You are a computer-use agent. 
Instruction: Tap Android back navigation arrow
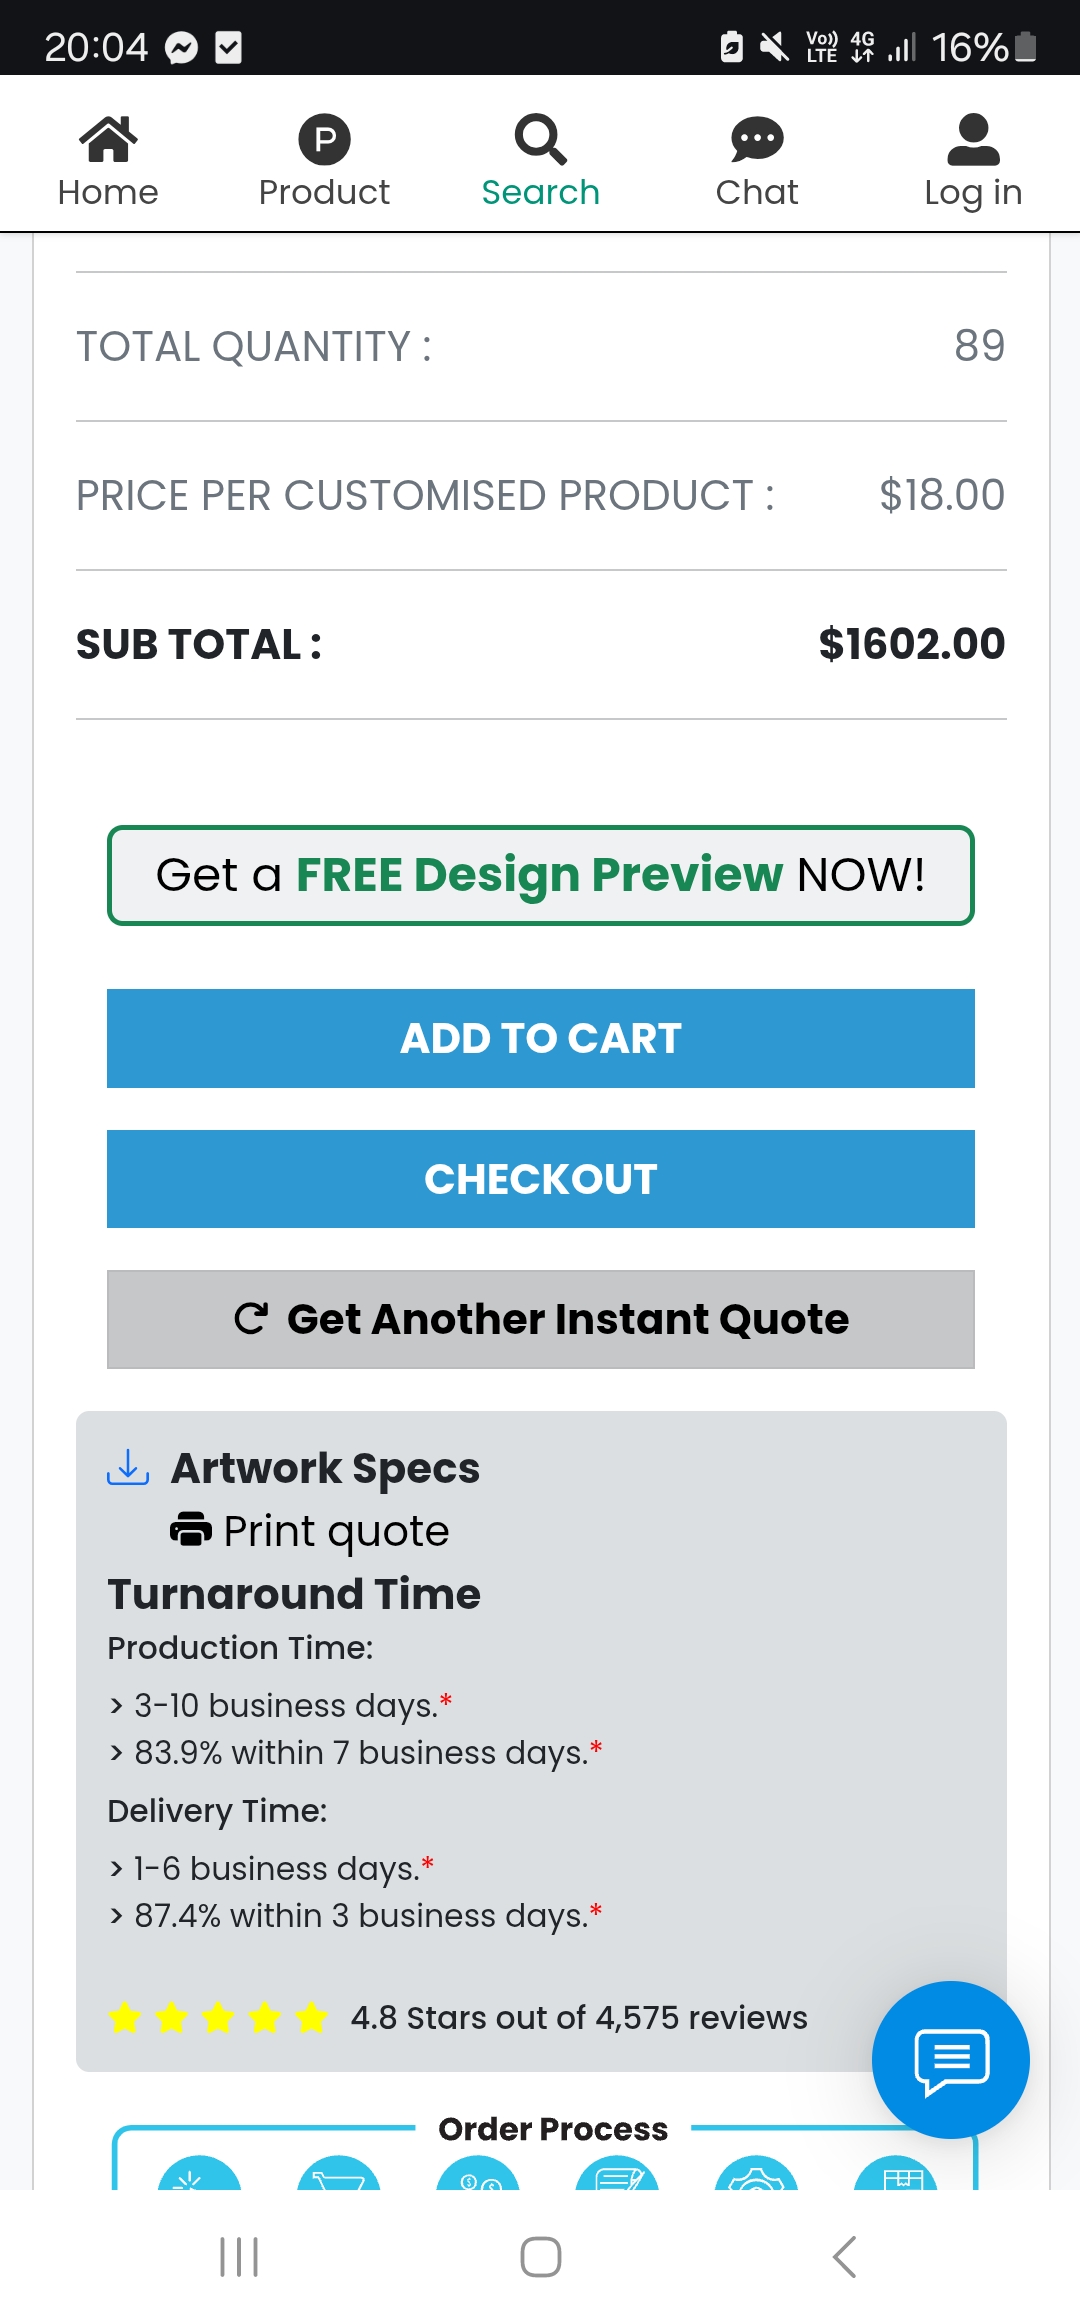(x=845, y=2257)
